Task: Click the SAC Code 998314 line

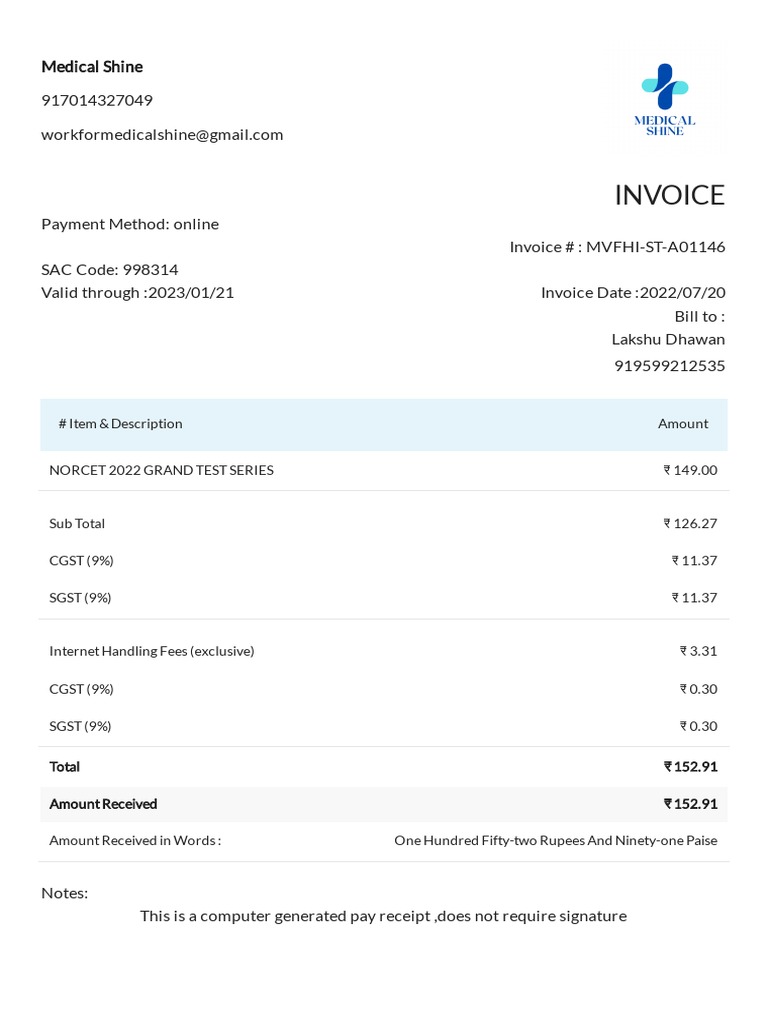Action: pos(110,270)
